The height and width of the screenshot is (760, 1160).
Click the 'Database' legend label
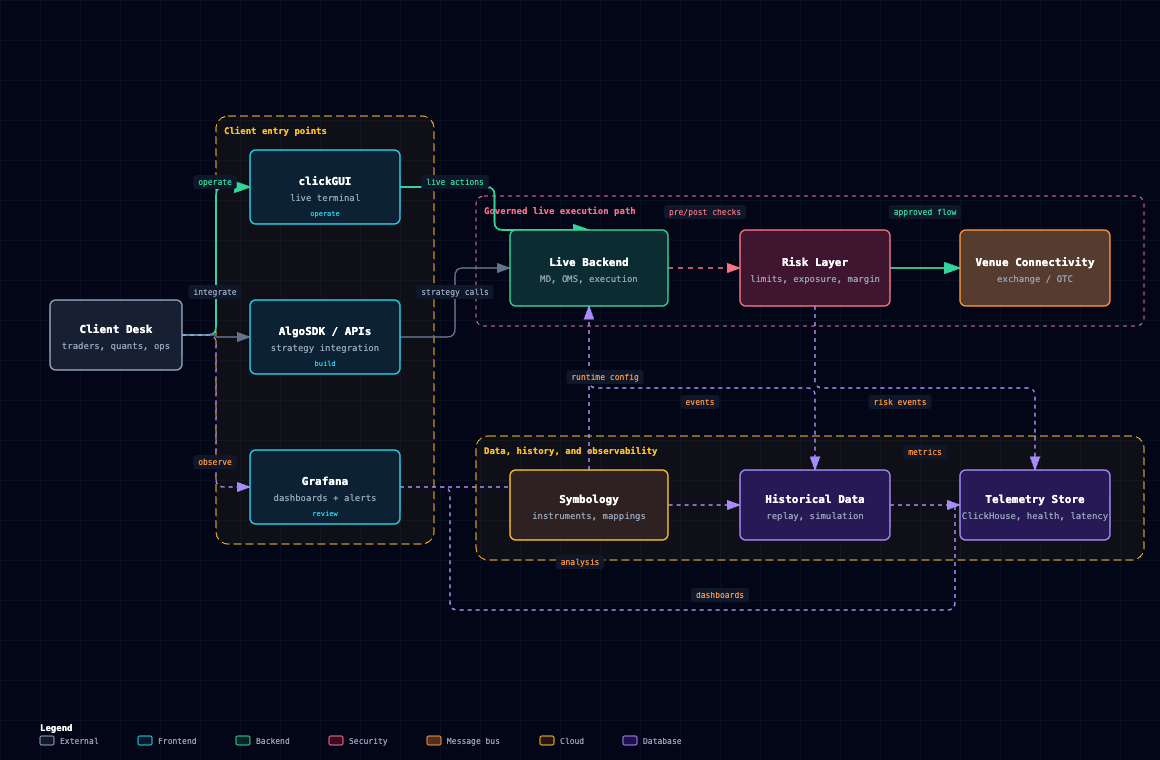(x=662, y=741)
